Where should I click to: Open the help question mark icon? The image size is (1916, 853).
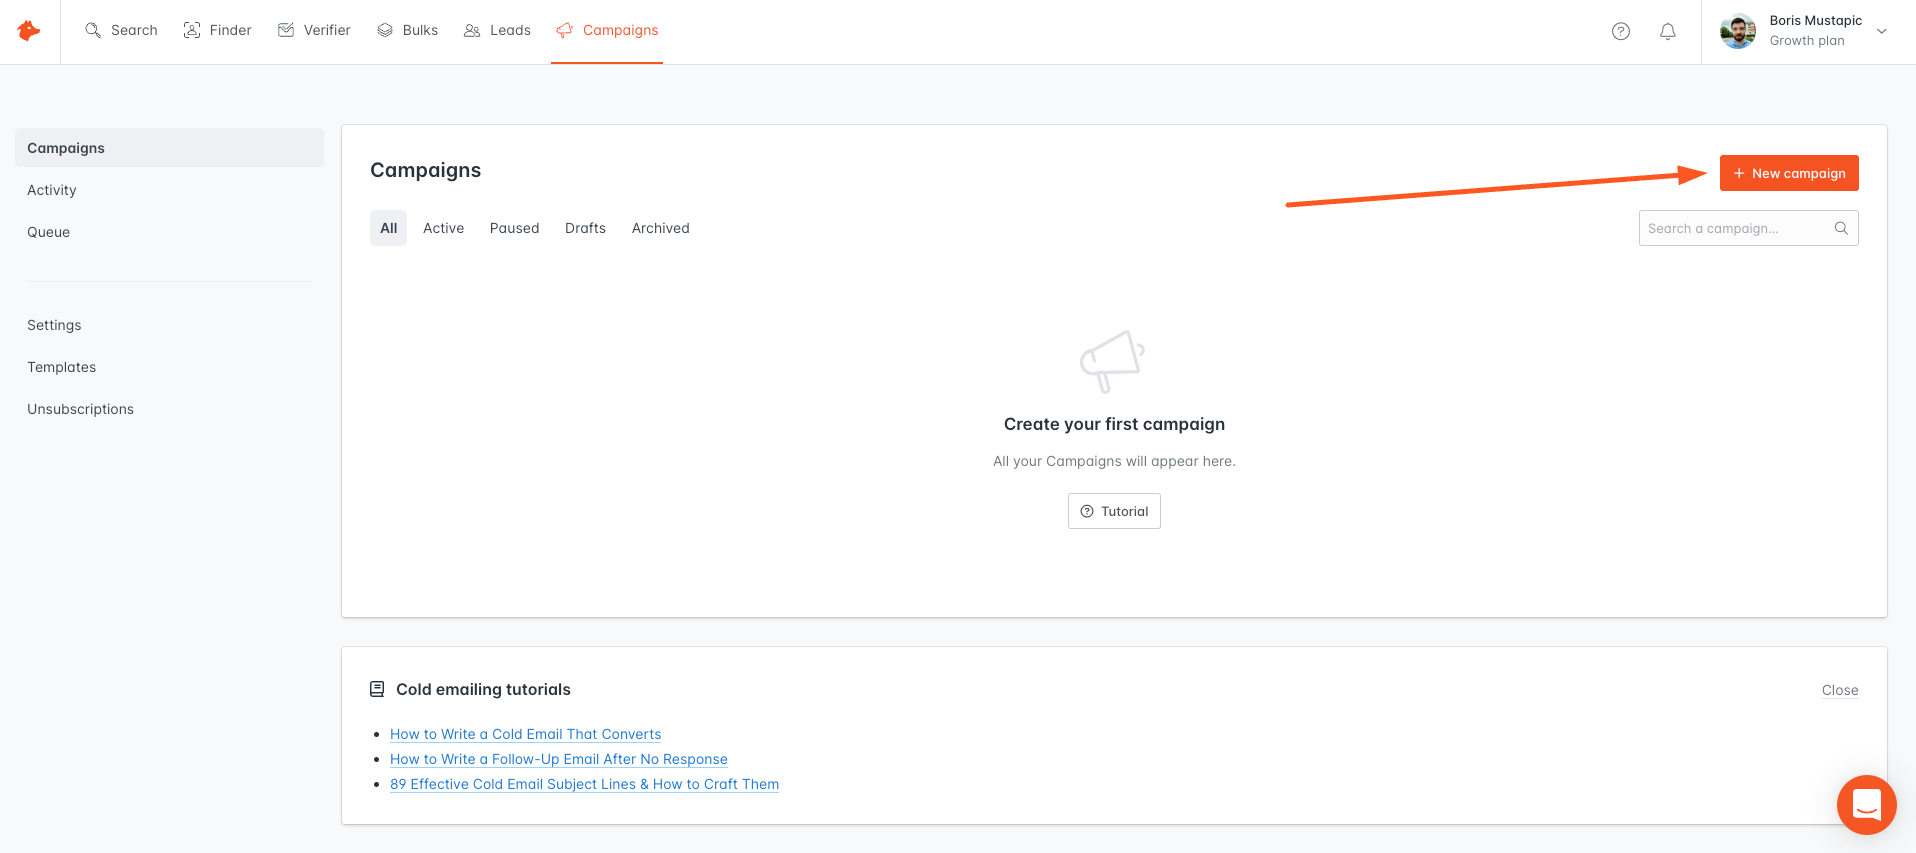click(x=1621, y=31)
